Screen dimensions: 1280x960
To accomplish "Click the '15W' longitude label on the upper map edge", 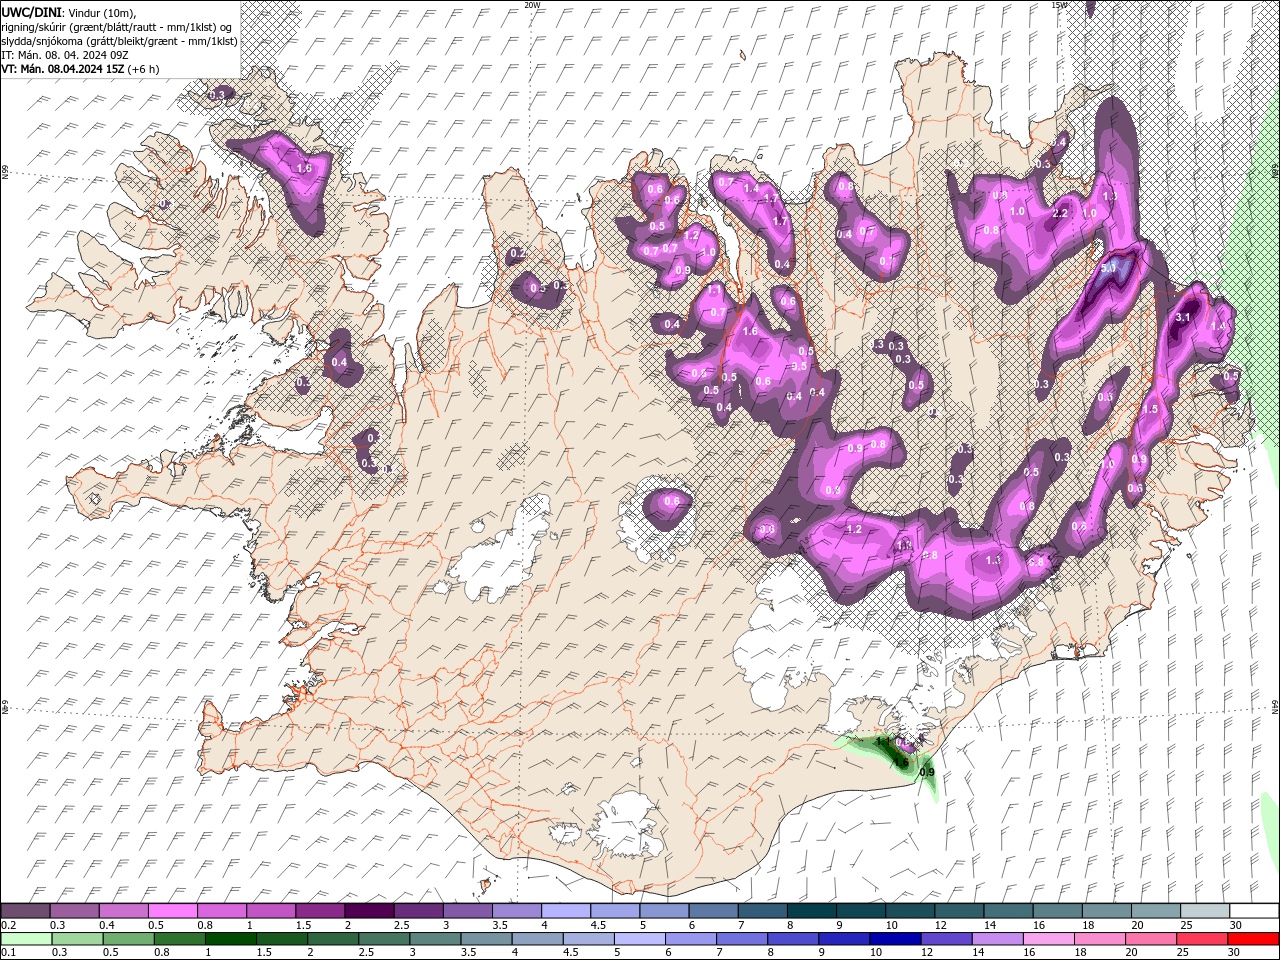I will click(x=1059, y=4).
